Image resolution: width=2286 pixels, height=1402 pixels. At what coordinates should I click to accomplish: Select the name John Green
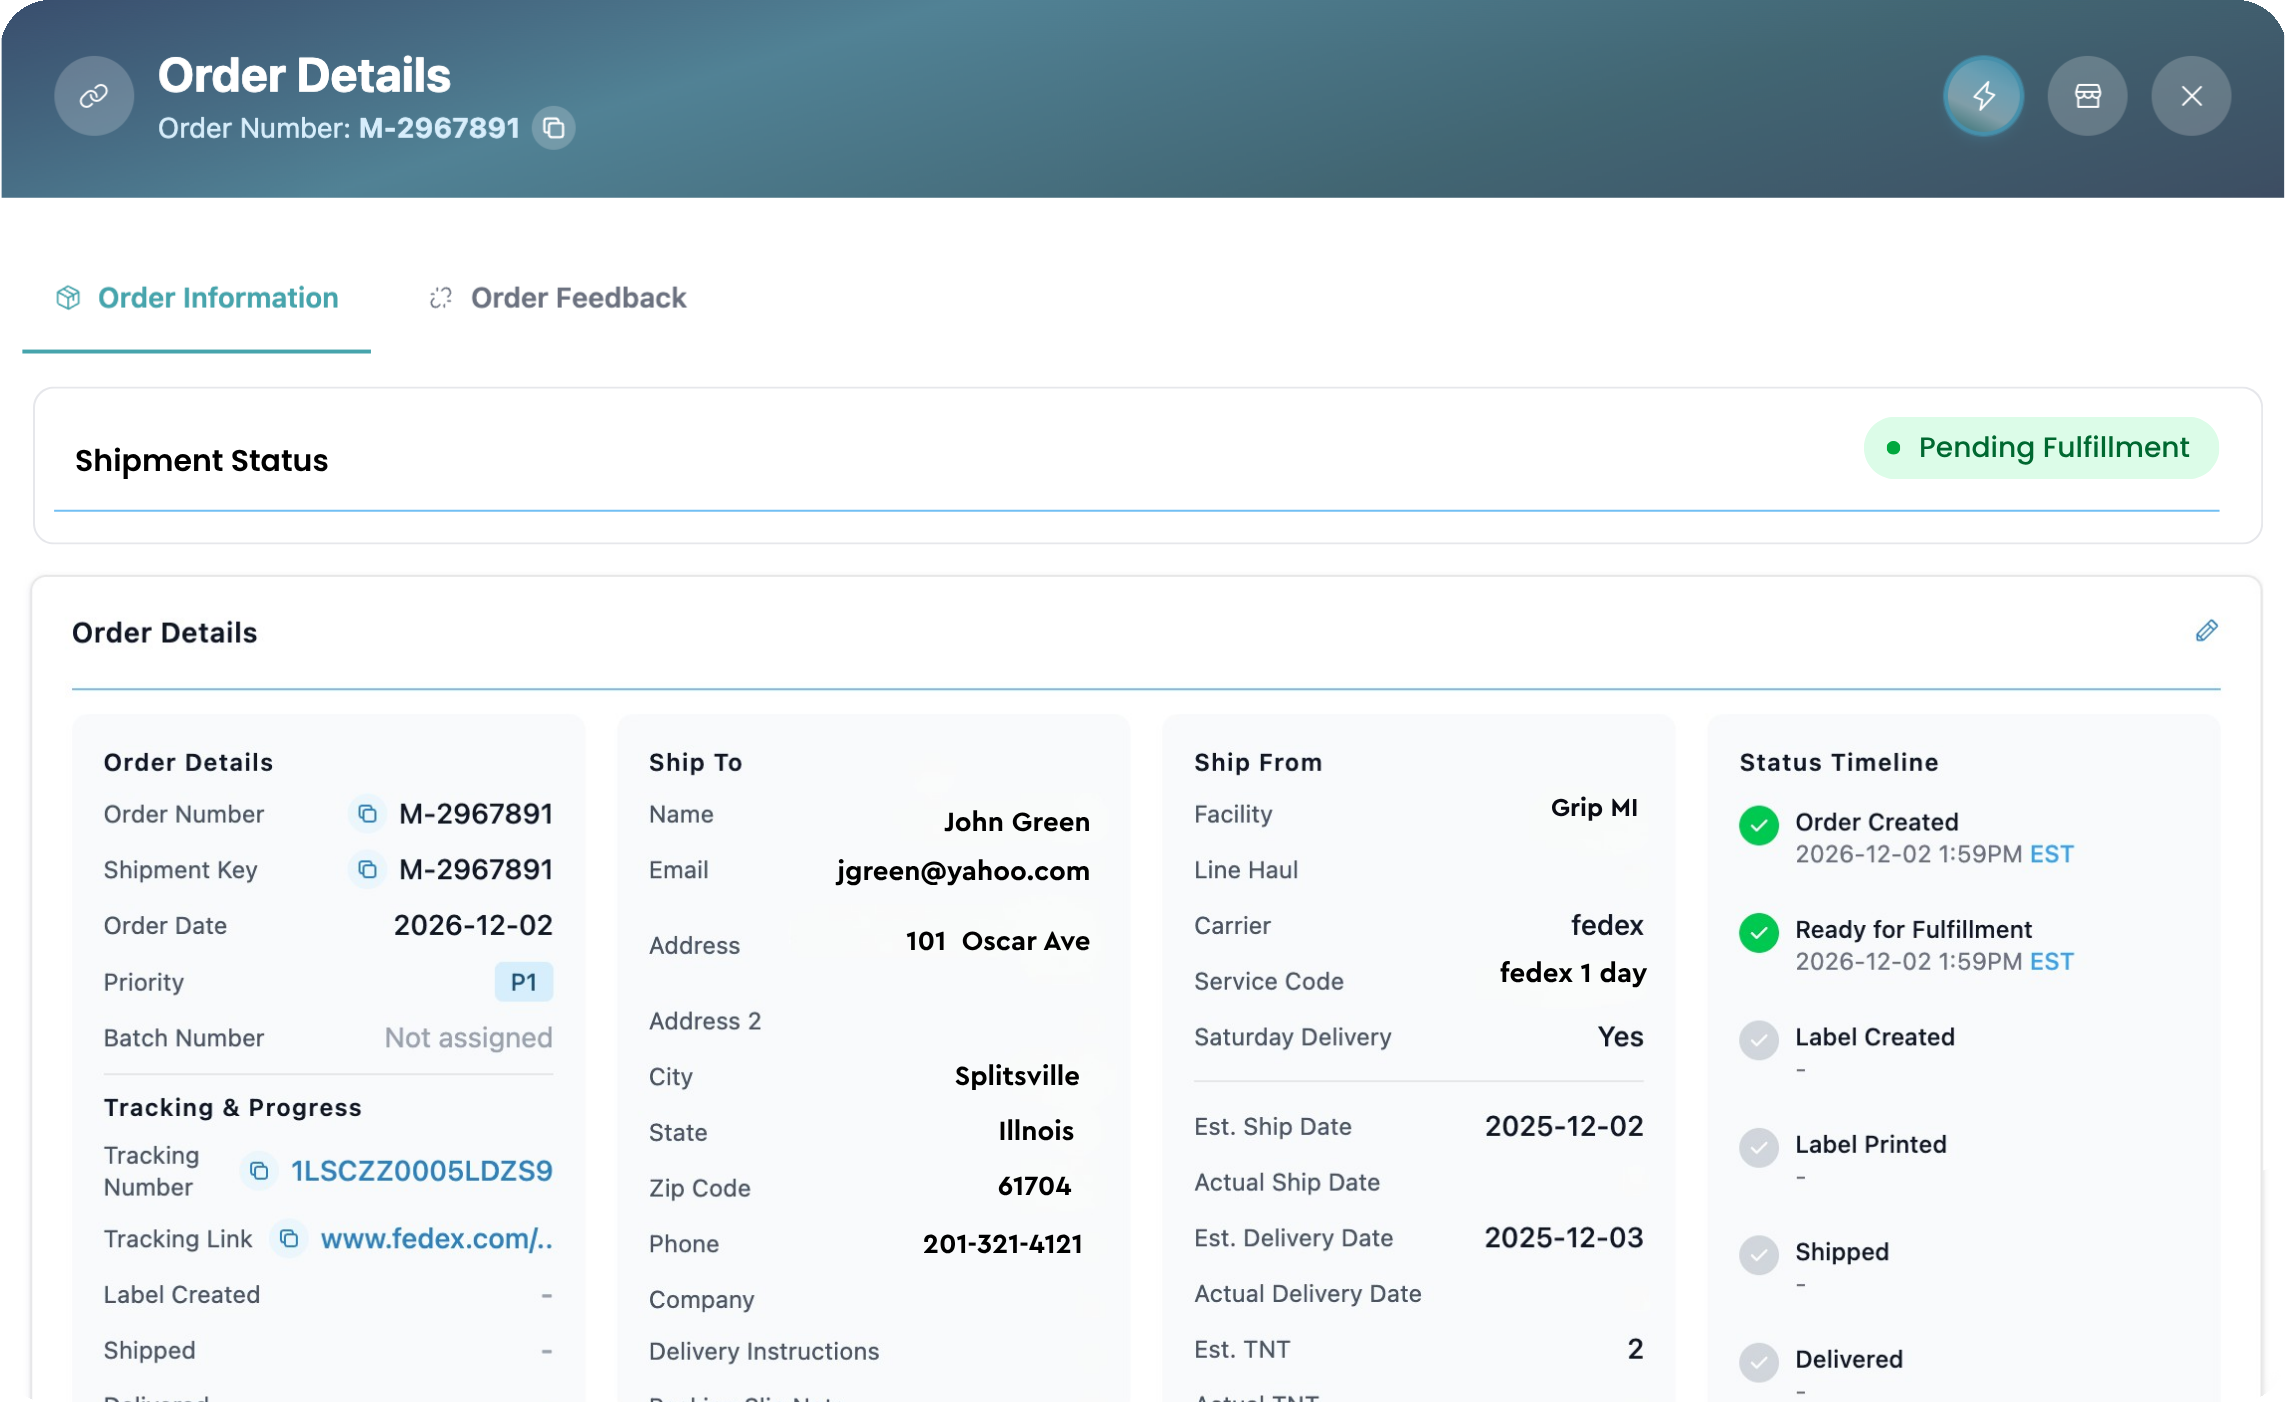(x=1017, y=822)
